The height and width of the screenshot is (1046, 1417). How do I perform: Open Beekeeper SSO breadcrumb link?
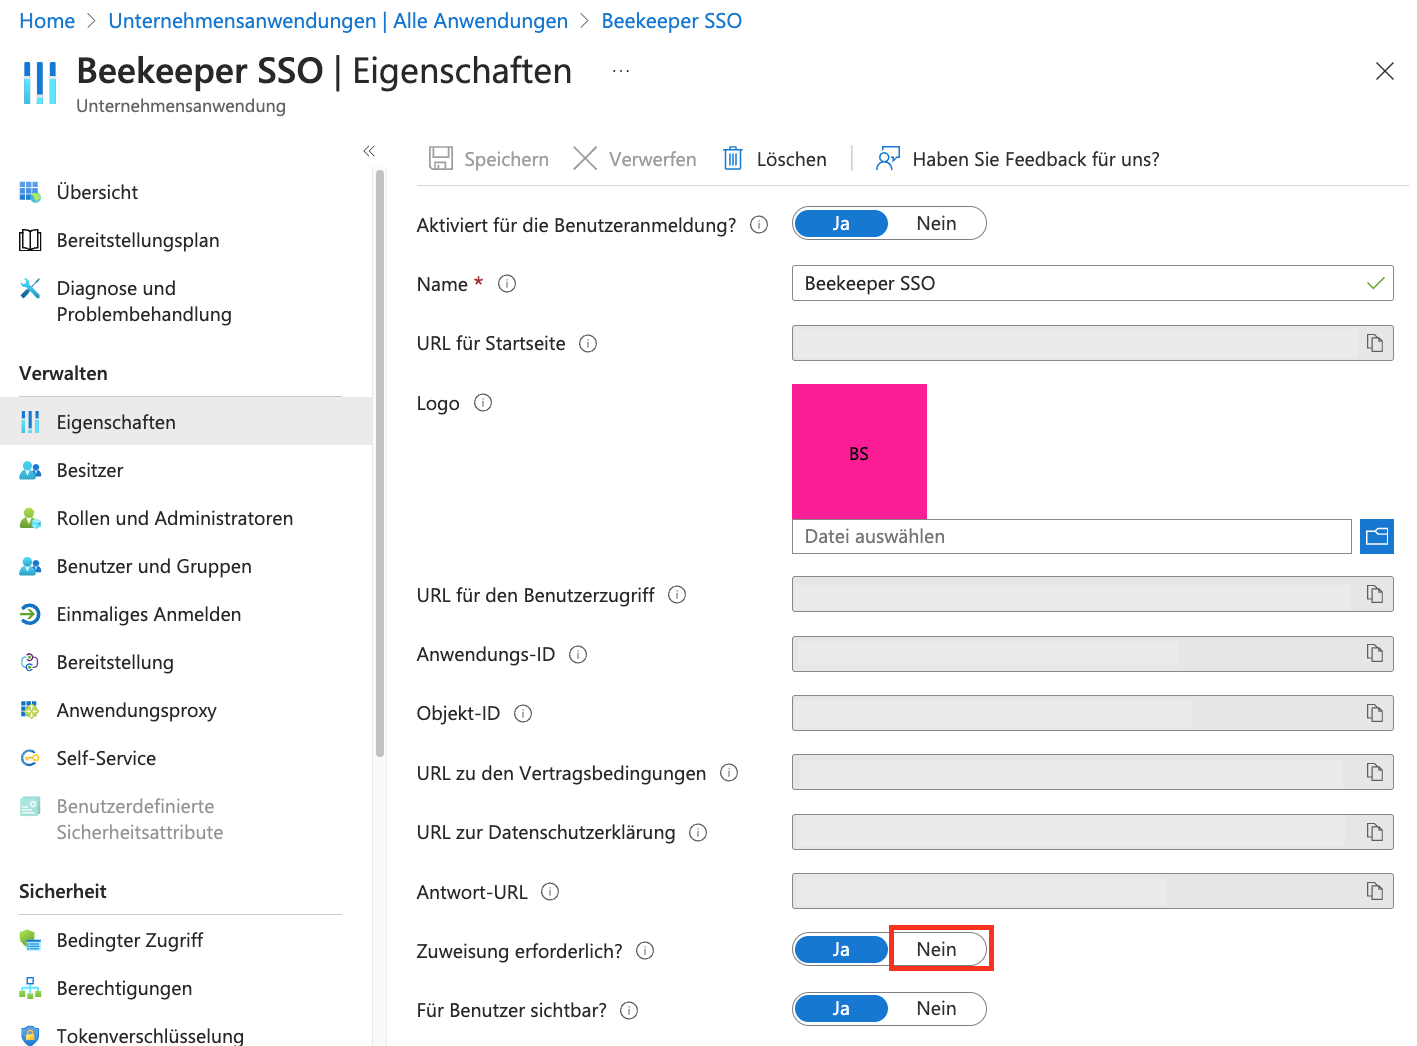[x=672, y=21]
